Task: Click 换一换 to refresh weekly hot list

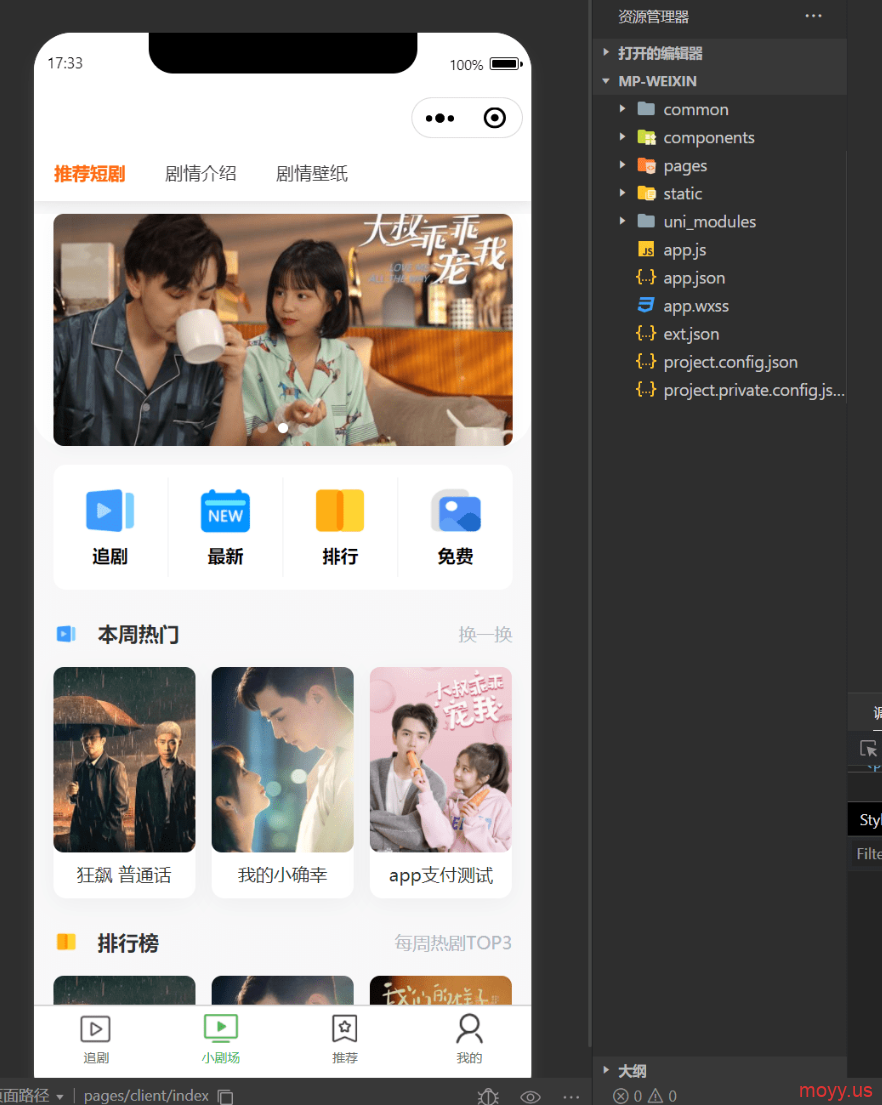Action: coord(485,634)
